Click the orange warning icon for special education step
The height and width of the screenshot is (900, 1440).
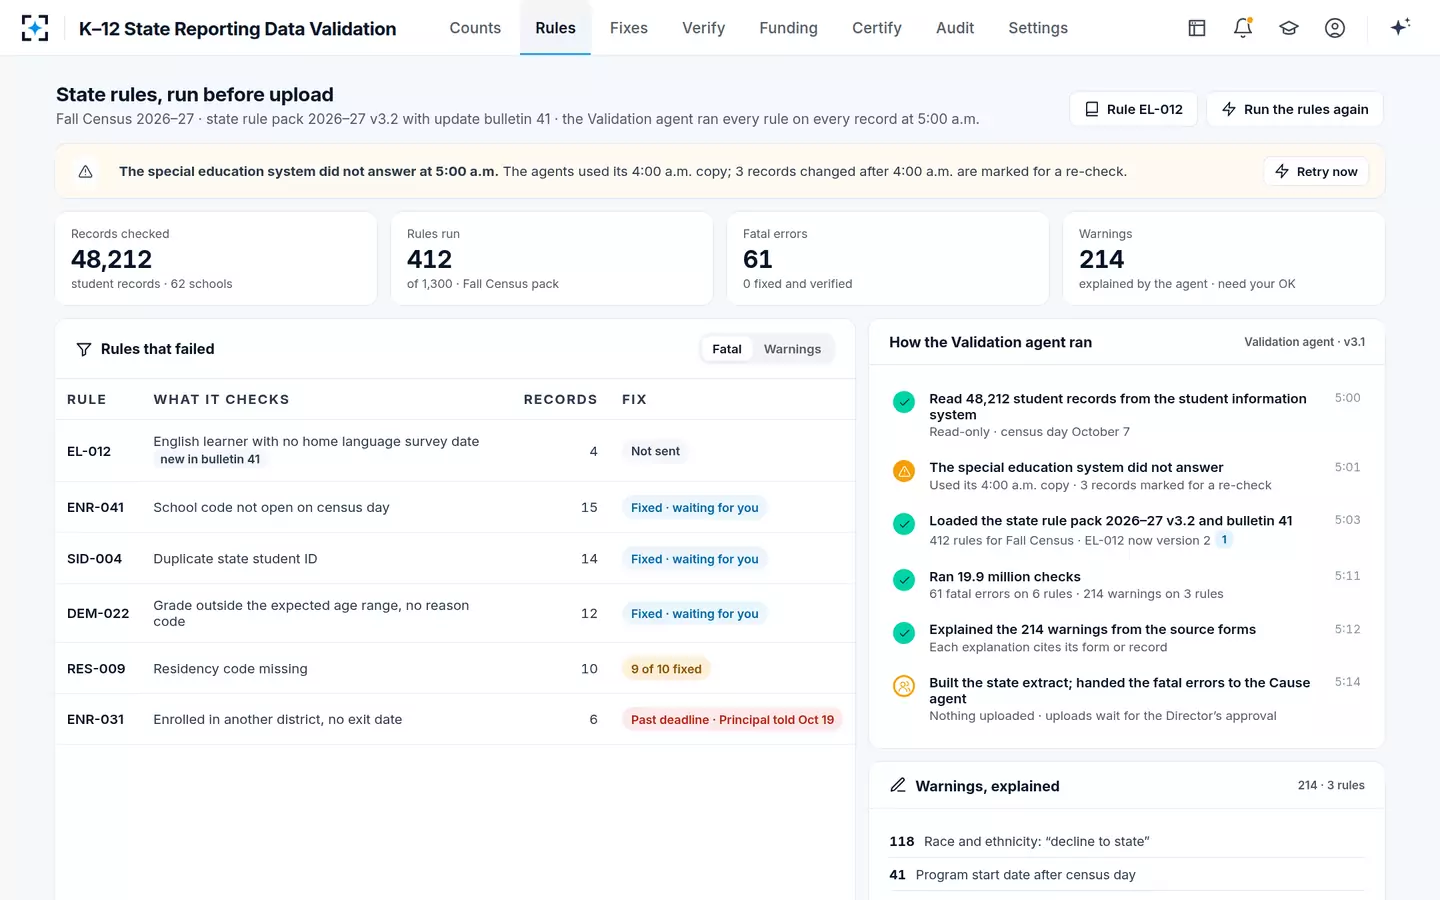pyautogui.click(x=904, y=471)
